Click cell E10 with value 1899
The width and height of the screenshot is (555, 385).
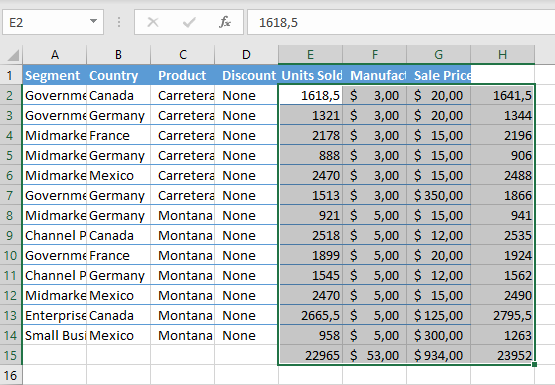[x=310, y=255]
